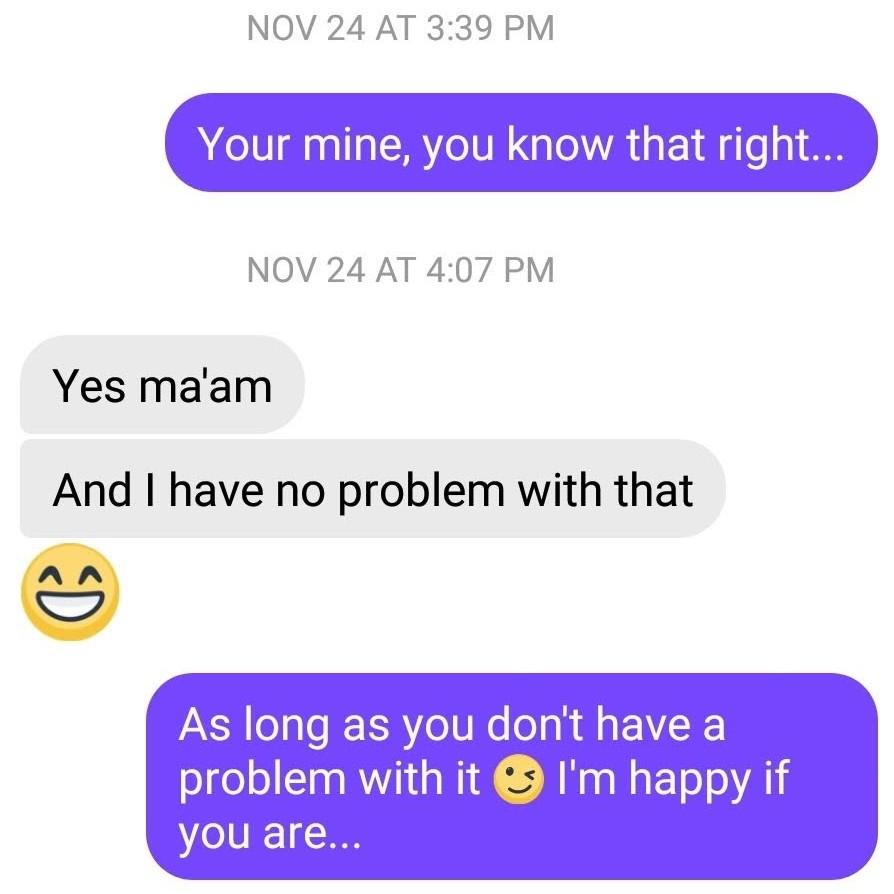
Task: Tap the large grinning emoji message
Action: click(70, 592)
